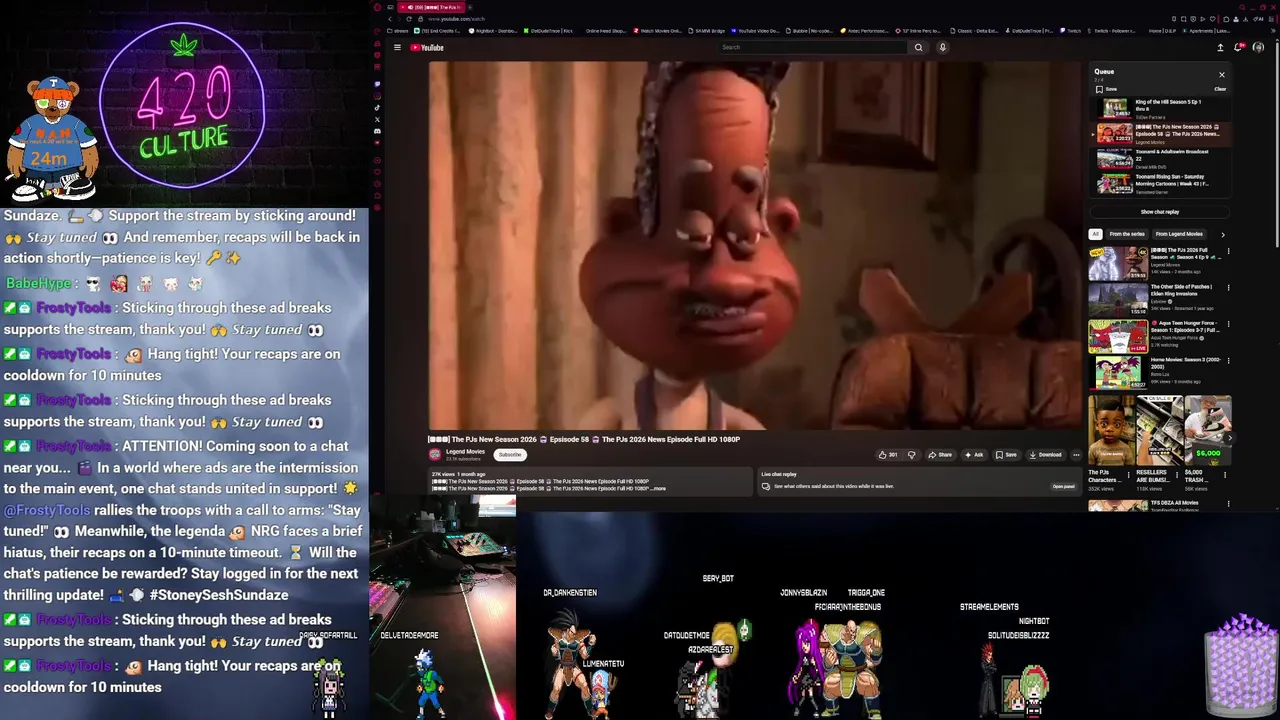Open the Legend Movies channel name link

[465, 452]
